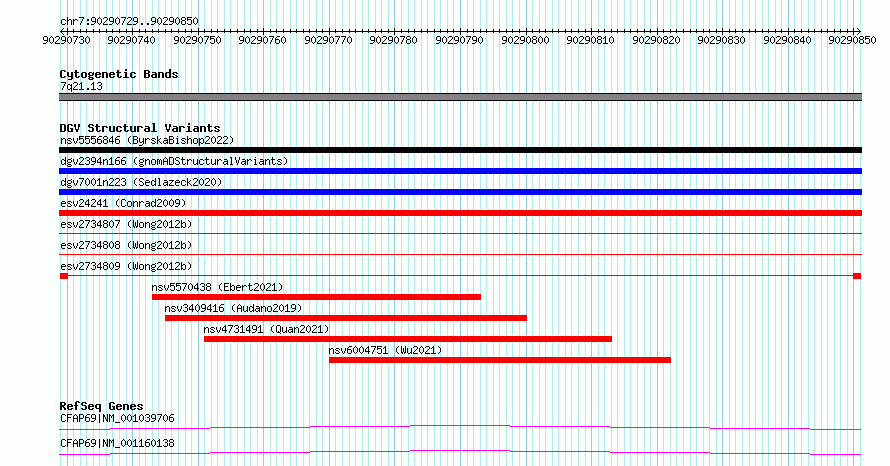Click ruler position 90290840
Screen dimensions: 890x466
(x=787, y=40)
